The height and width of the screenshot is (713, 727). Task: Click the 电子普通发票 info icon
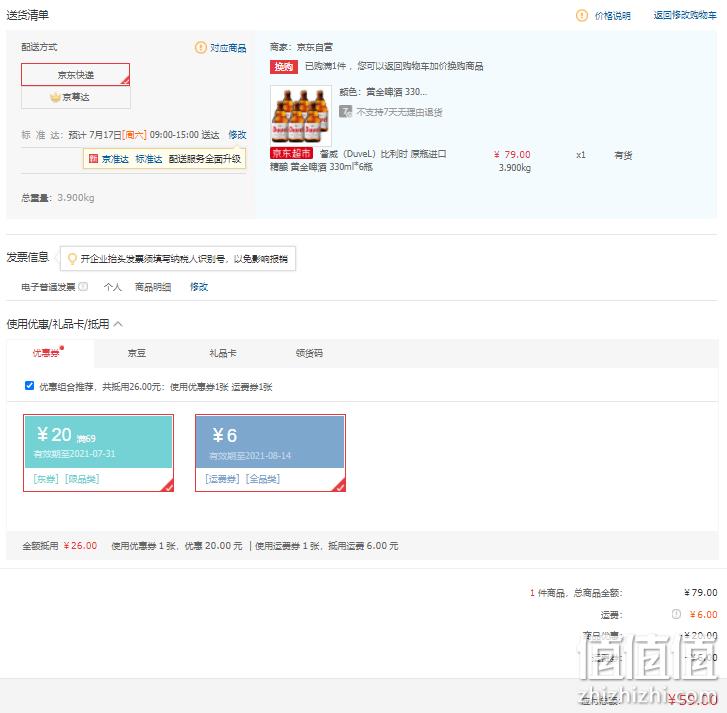click(83, 286)
